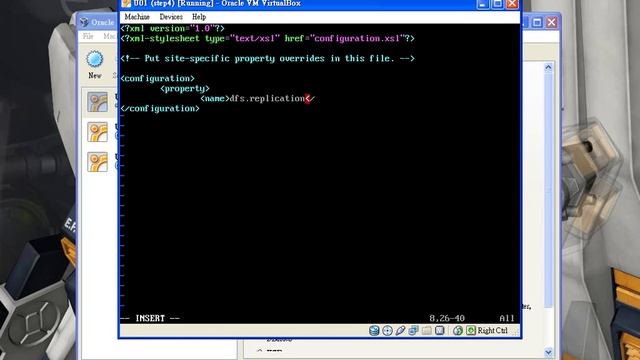The width and height of the screenshot is (640, 360).
Task: Click the xml-stylesheet declaration line
Action: point(267,38)
